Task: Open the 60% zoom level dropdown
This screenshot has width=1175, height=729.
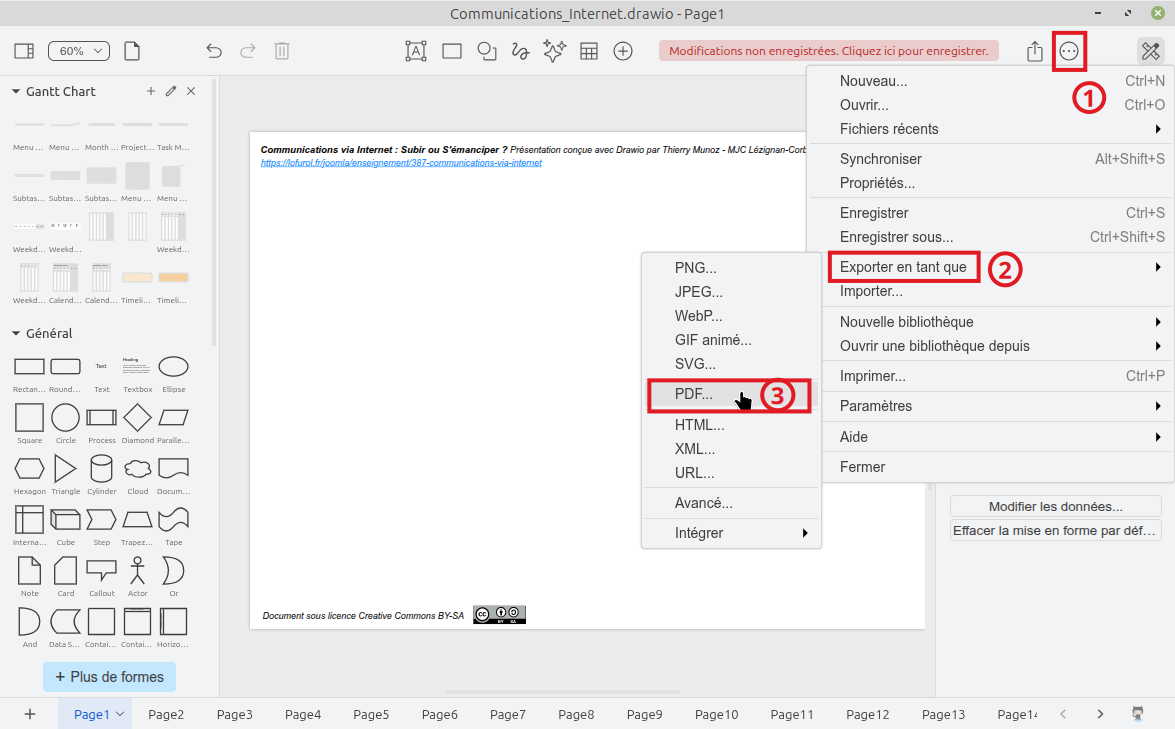Action: pos(79,50)
